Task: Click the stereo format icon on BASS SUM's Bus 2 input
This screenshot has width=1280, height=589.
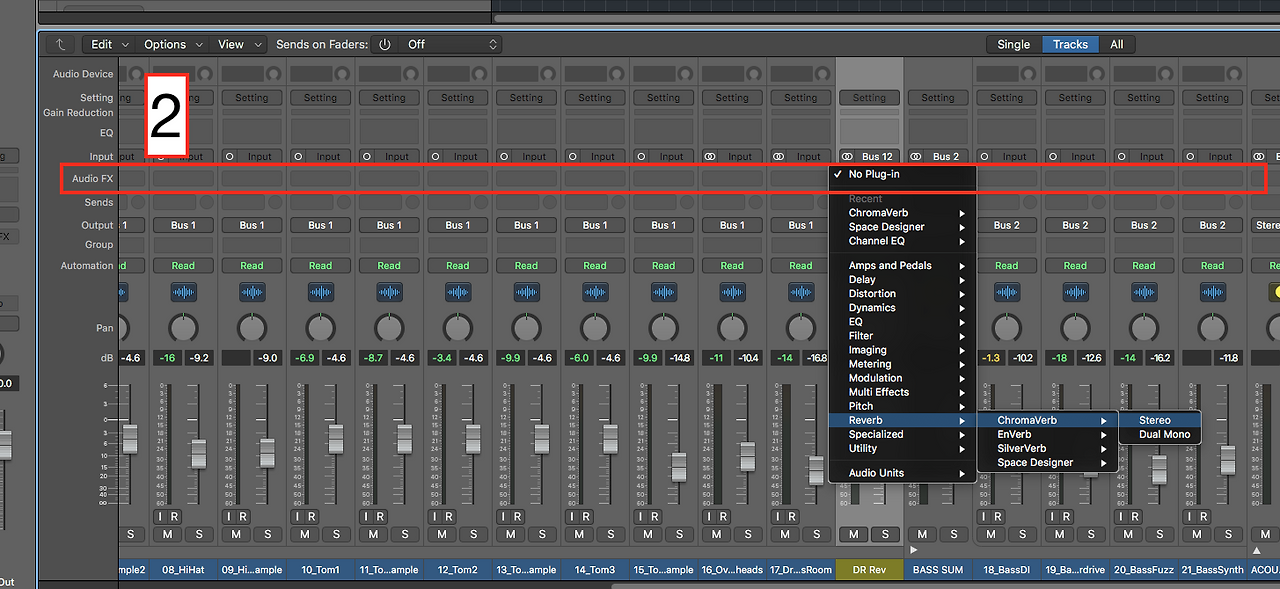Action: coord(916,156)
